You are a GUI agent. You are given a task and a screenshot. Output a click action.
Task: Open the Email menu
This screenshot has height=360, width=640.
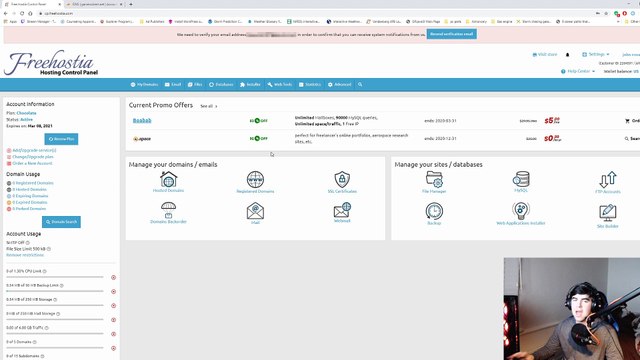click(x=173, y=84)
